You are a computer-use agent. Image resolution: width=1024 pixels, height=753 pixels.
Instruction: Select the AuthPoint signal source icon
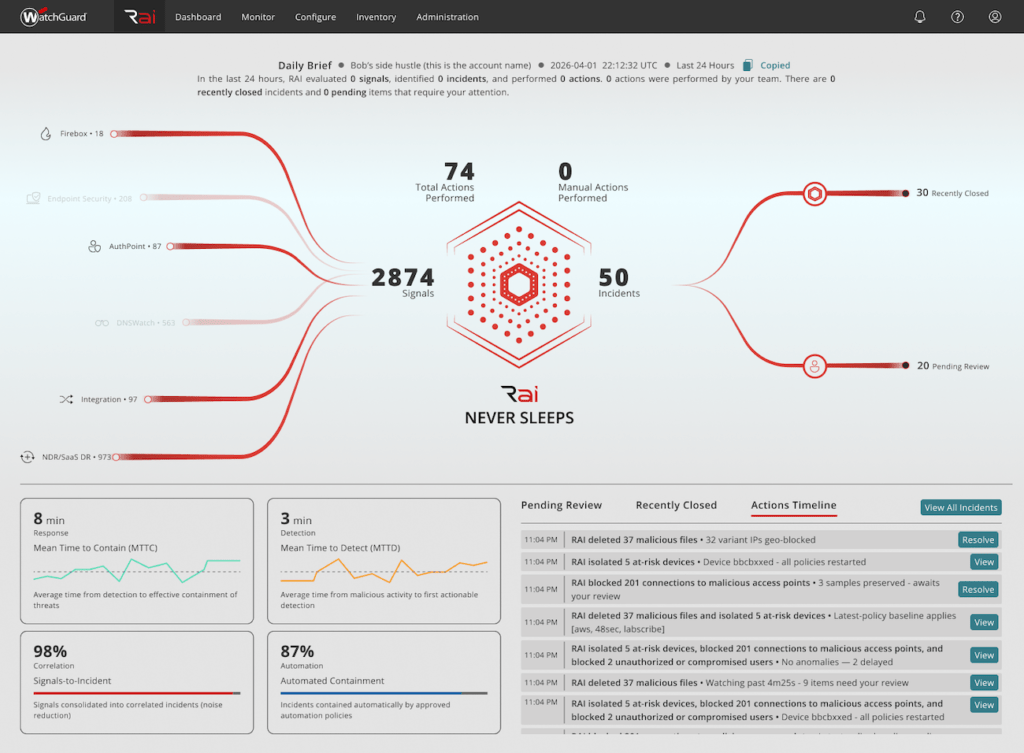(x=95, y=246)
